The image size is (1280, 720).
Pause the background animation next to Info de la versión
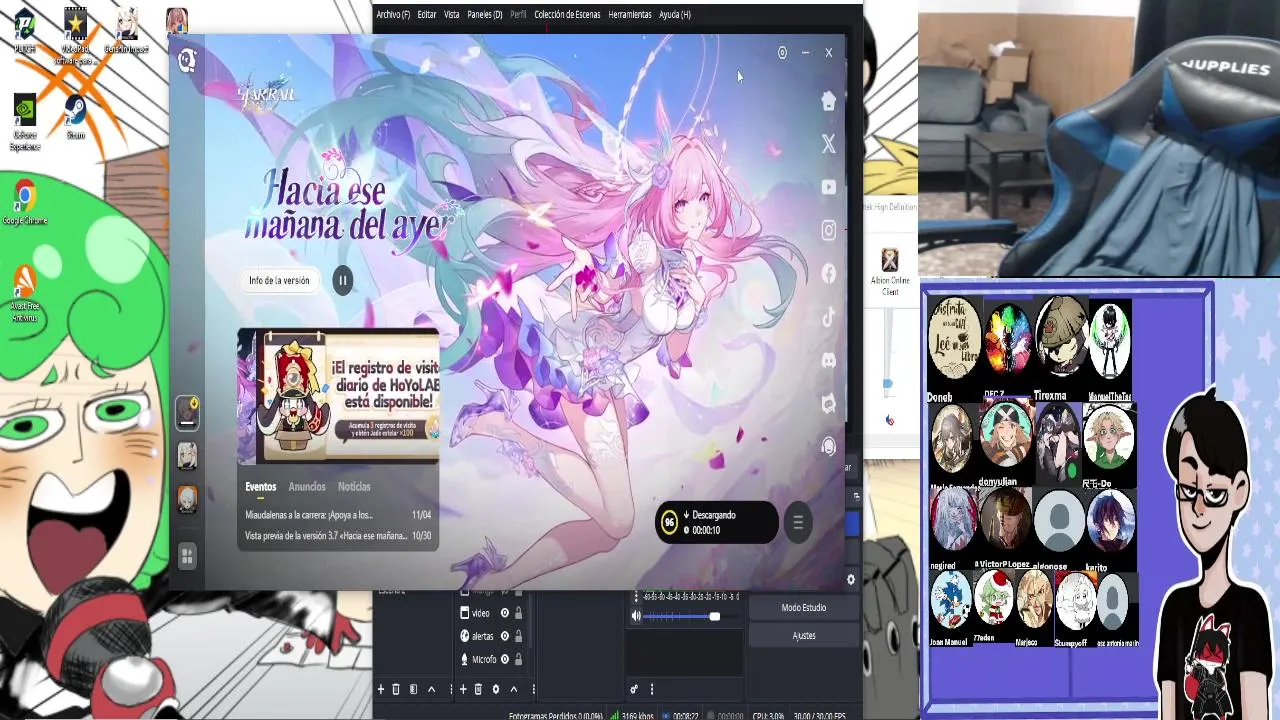(342, 280)
